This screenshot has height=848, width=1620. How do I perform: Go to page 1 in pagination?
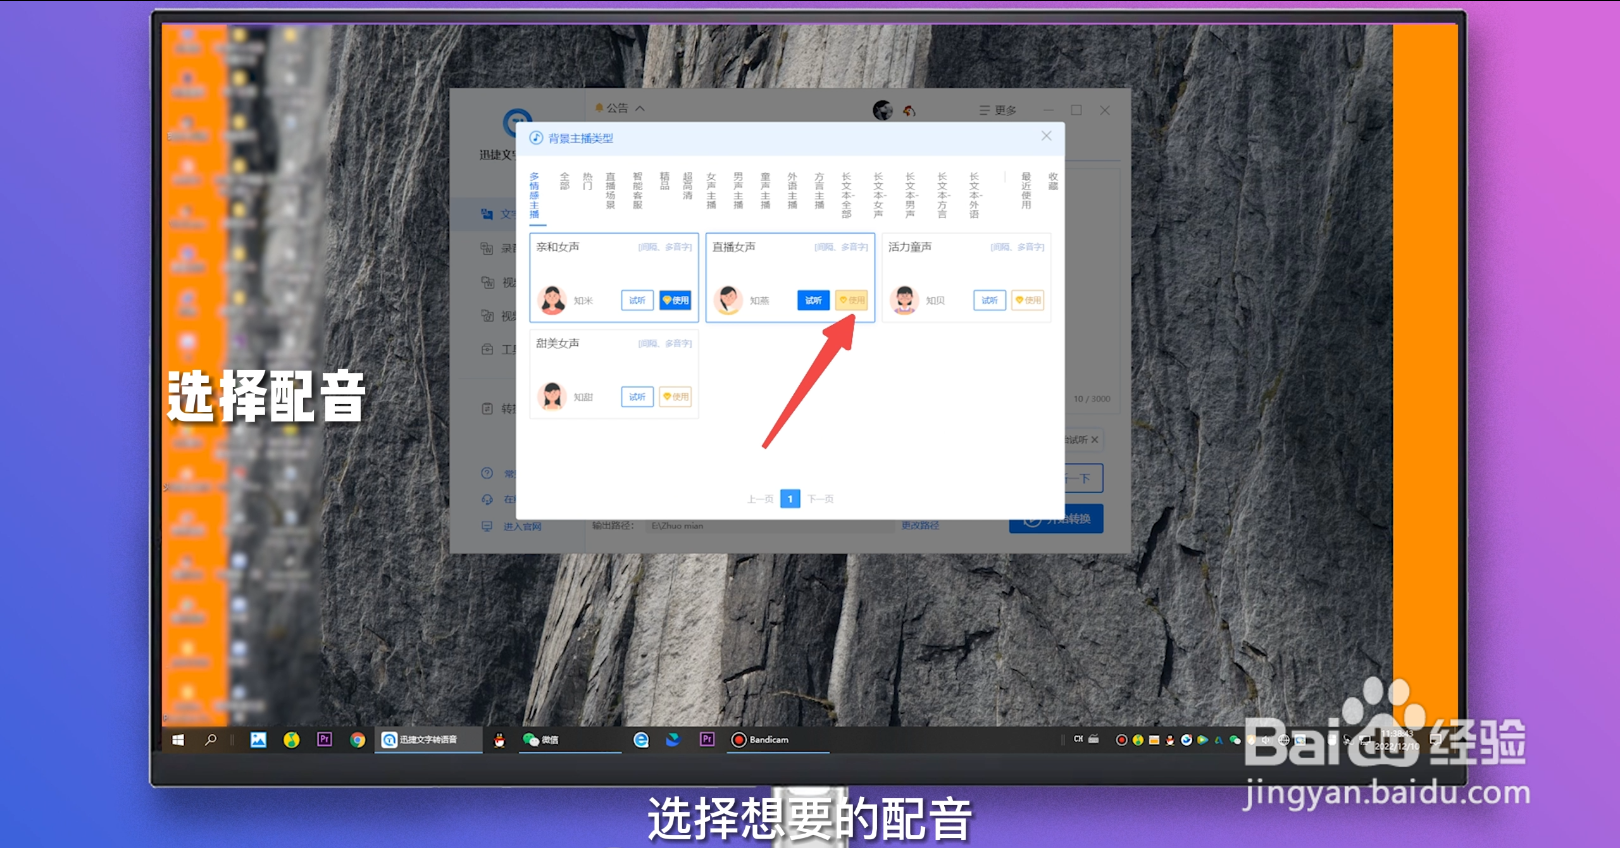pos(790,498)
